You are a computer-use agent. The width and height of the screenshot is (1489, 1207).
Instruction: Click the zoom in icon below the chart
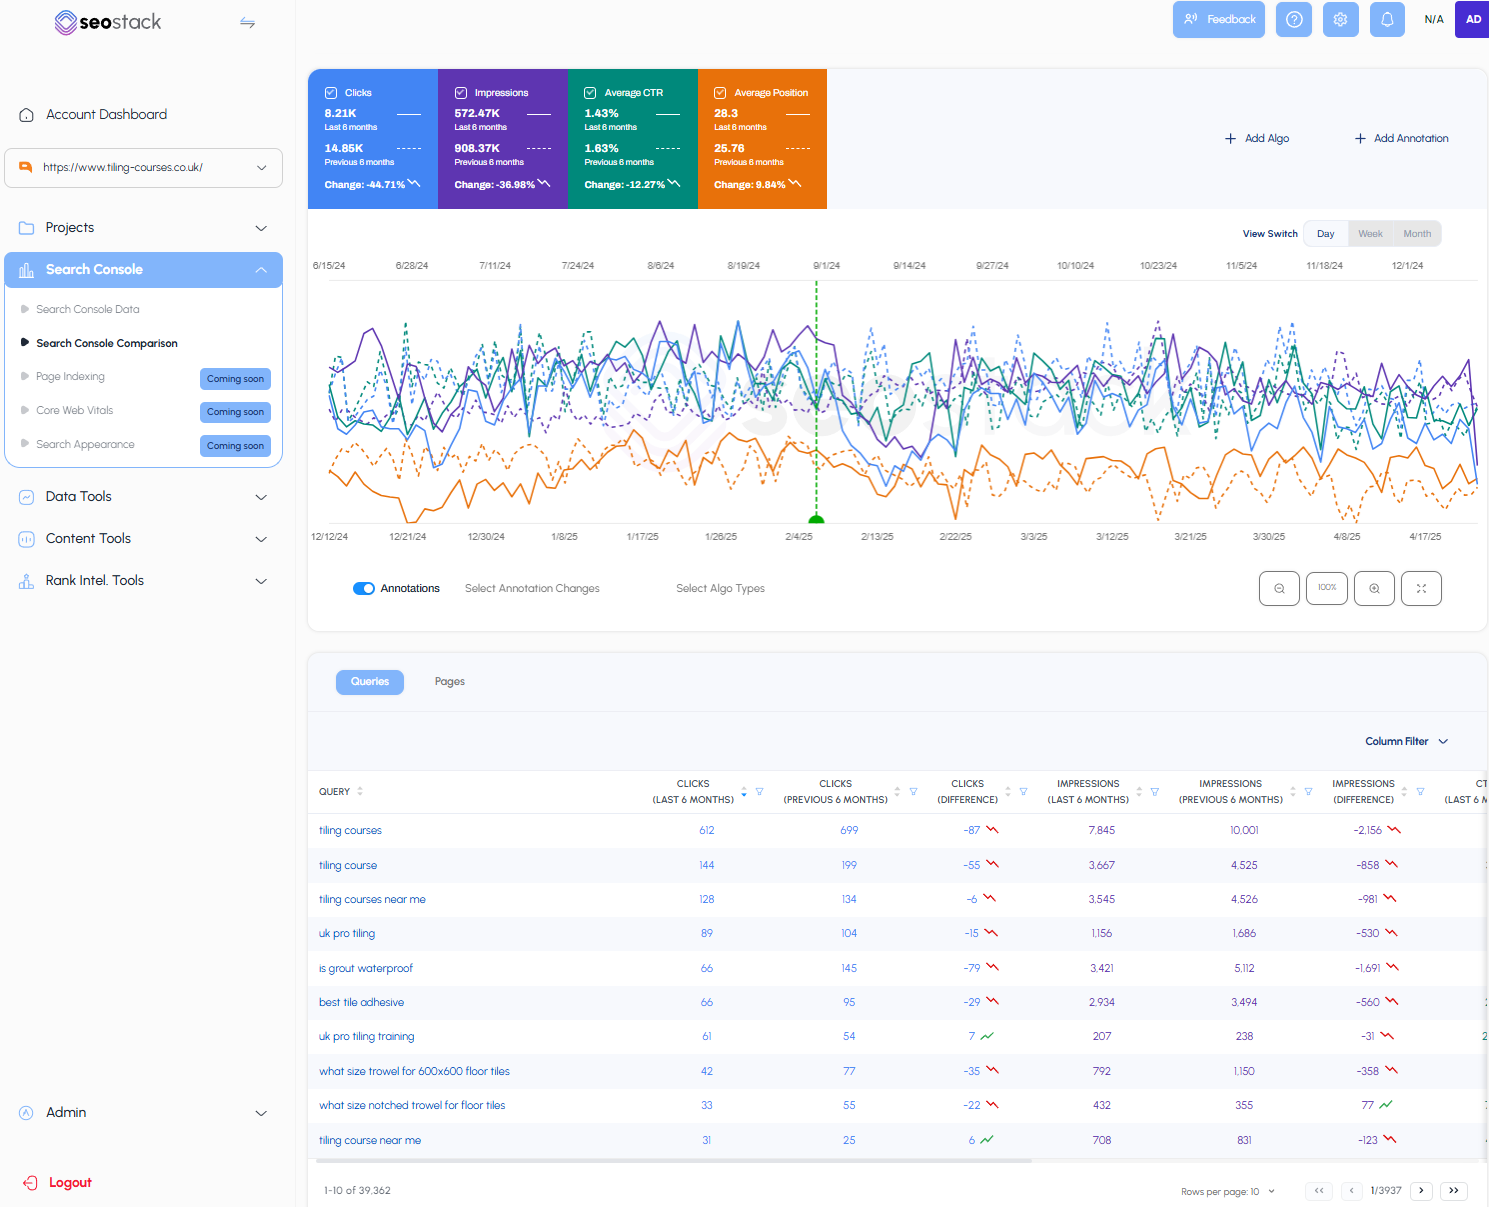pyautogui.click(x=1374, y=588)
